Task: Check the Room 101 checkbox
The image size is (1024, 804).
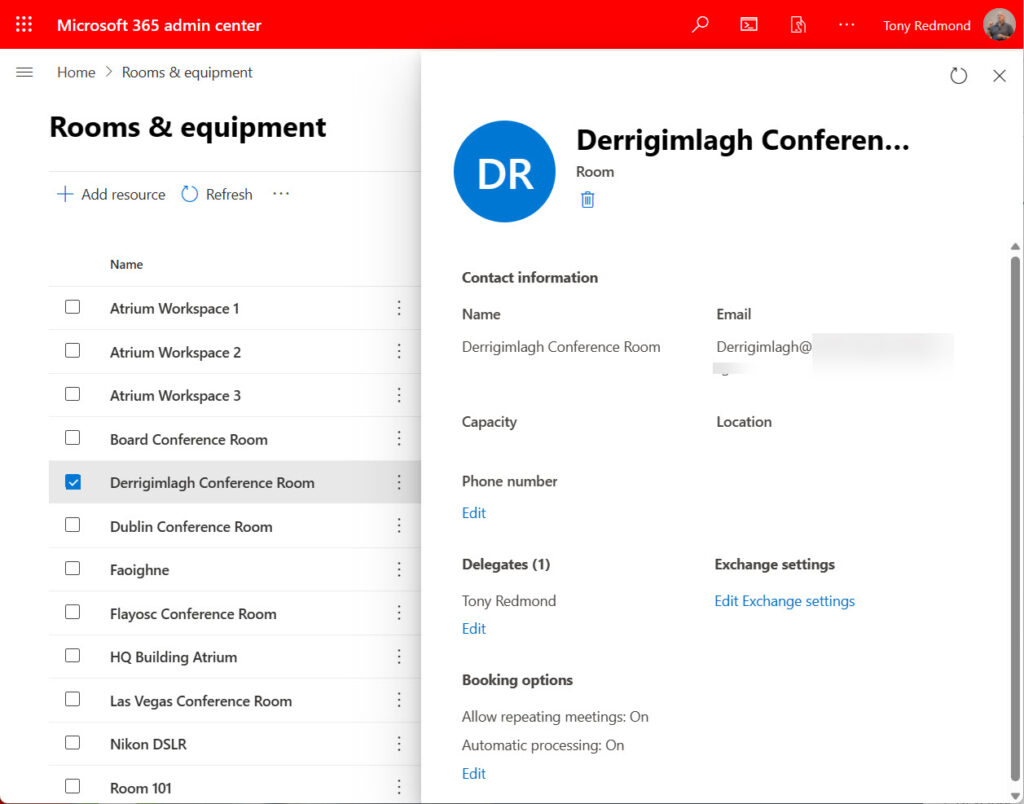Action: click(72, 786)
